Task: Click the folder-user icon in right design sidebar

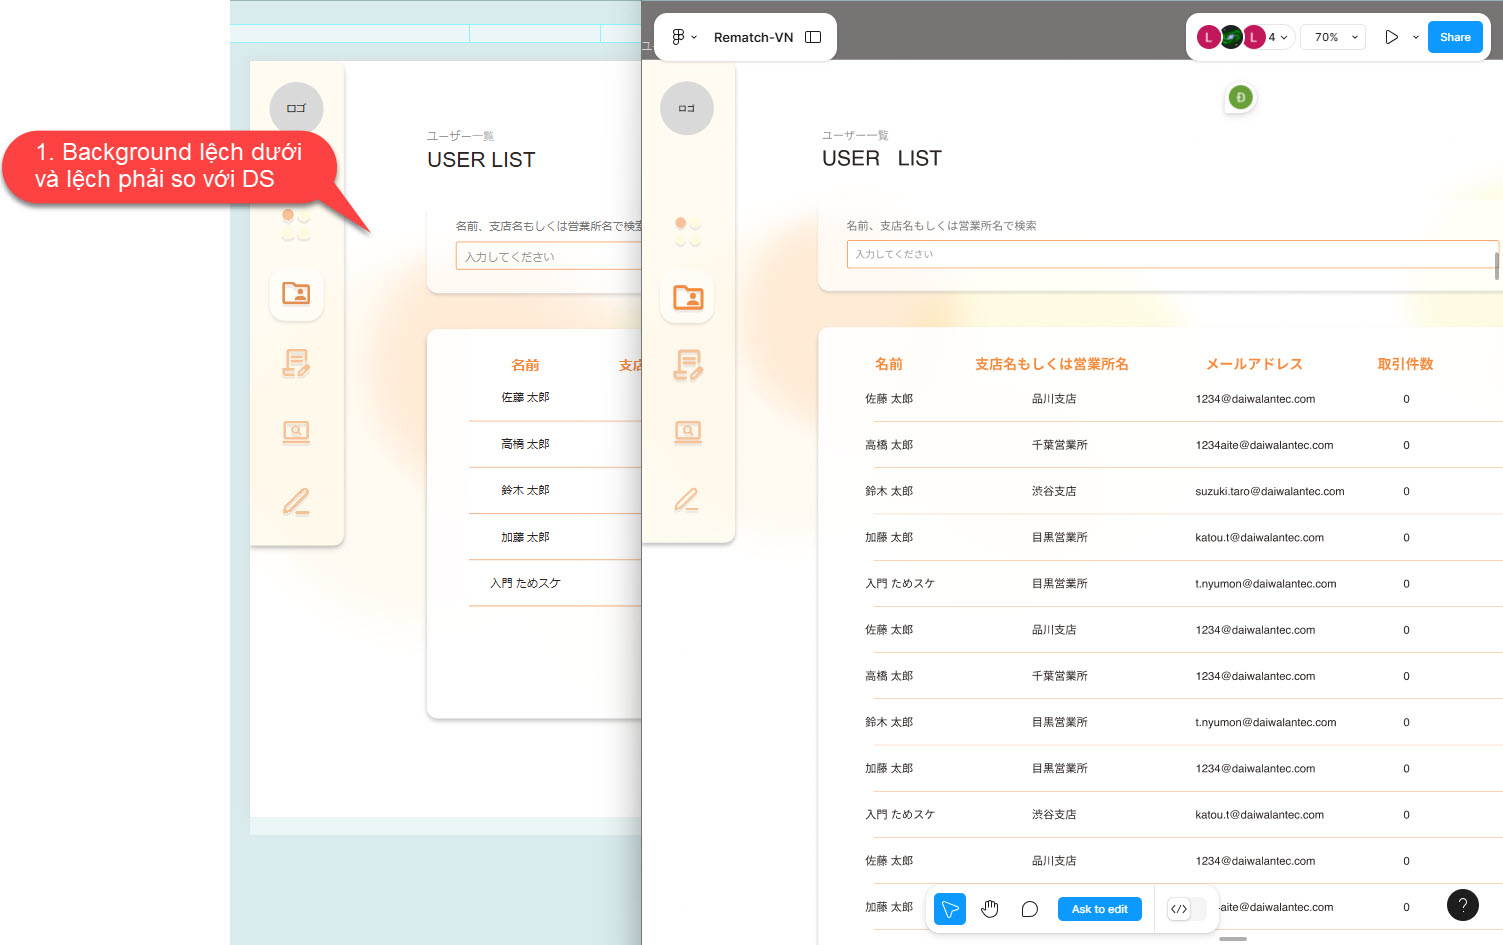Action: pyautogui.click(x=688, y=297)
